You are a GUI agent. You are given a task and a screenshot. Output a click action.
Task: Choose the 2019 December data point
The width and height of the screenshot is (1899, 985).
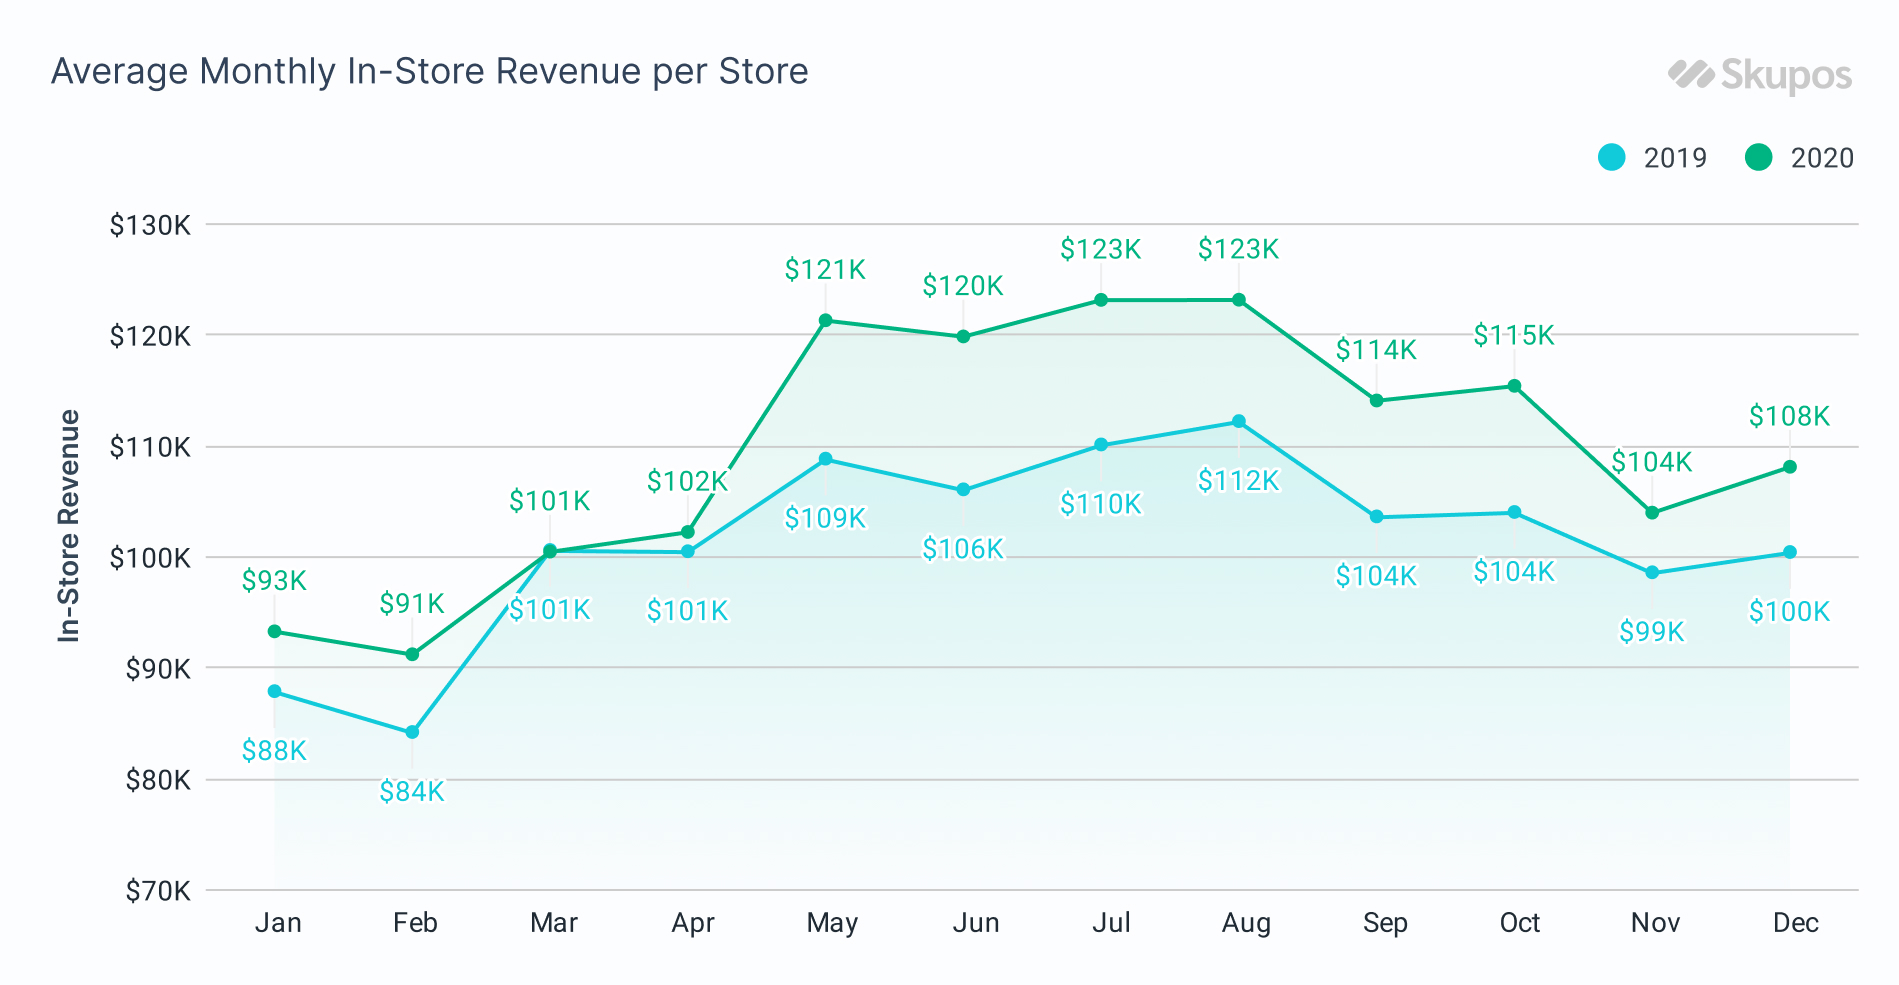point(1790,553)
